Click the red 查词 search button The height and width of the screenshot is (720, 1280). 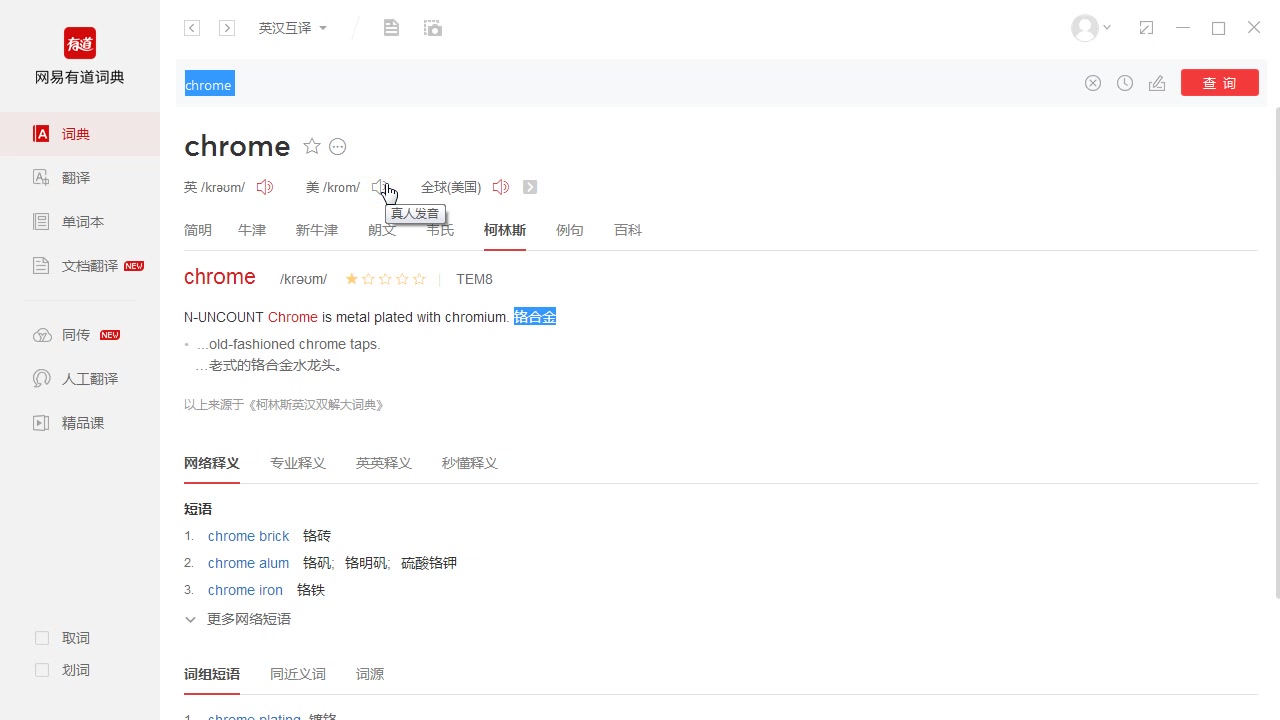1219,83
